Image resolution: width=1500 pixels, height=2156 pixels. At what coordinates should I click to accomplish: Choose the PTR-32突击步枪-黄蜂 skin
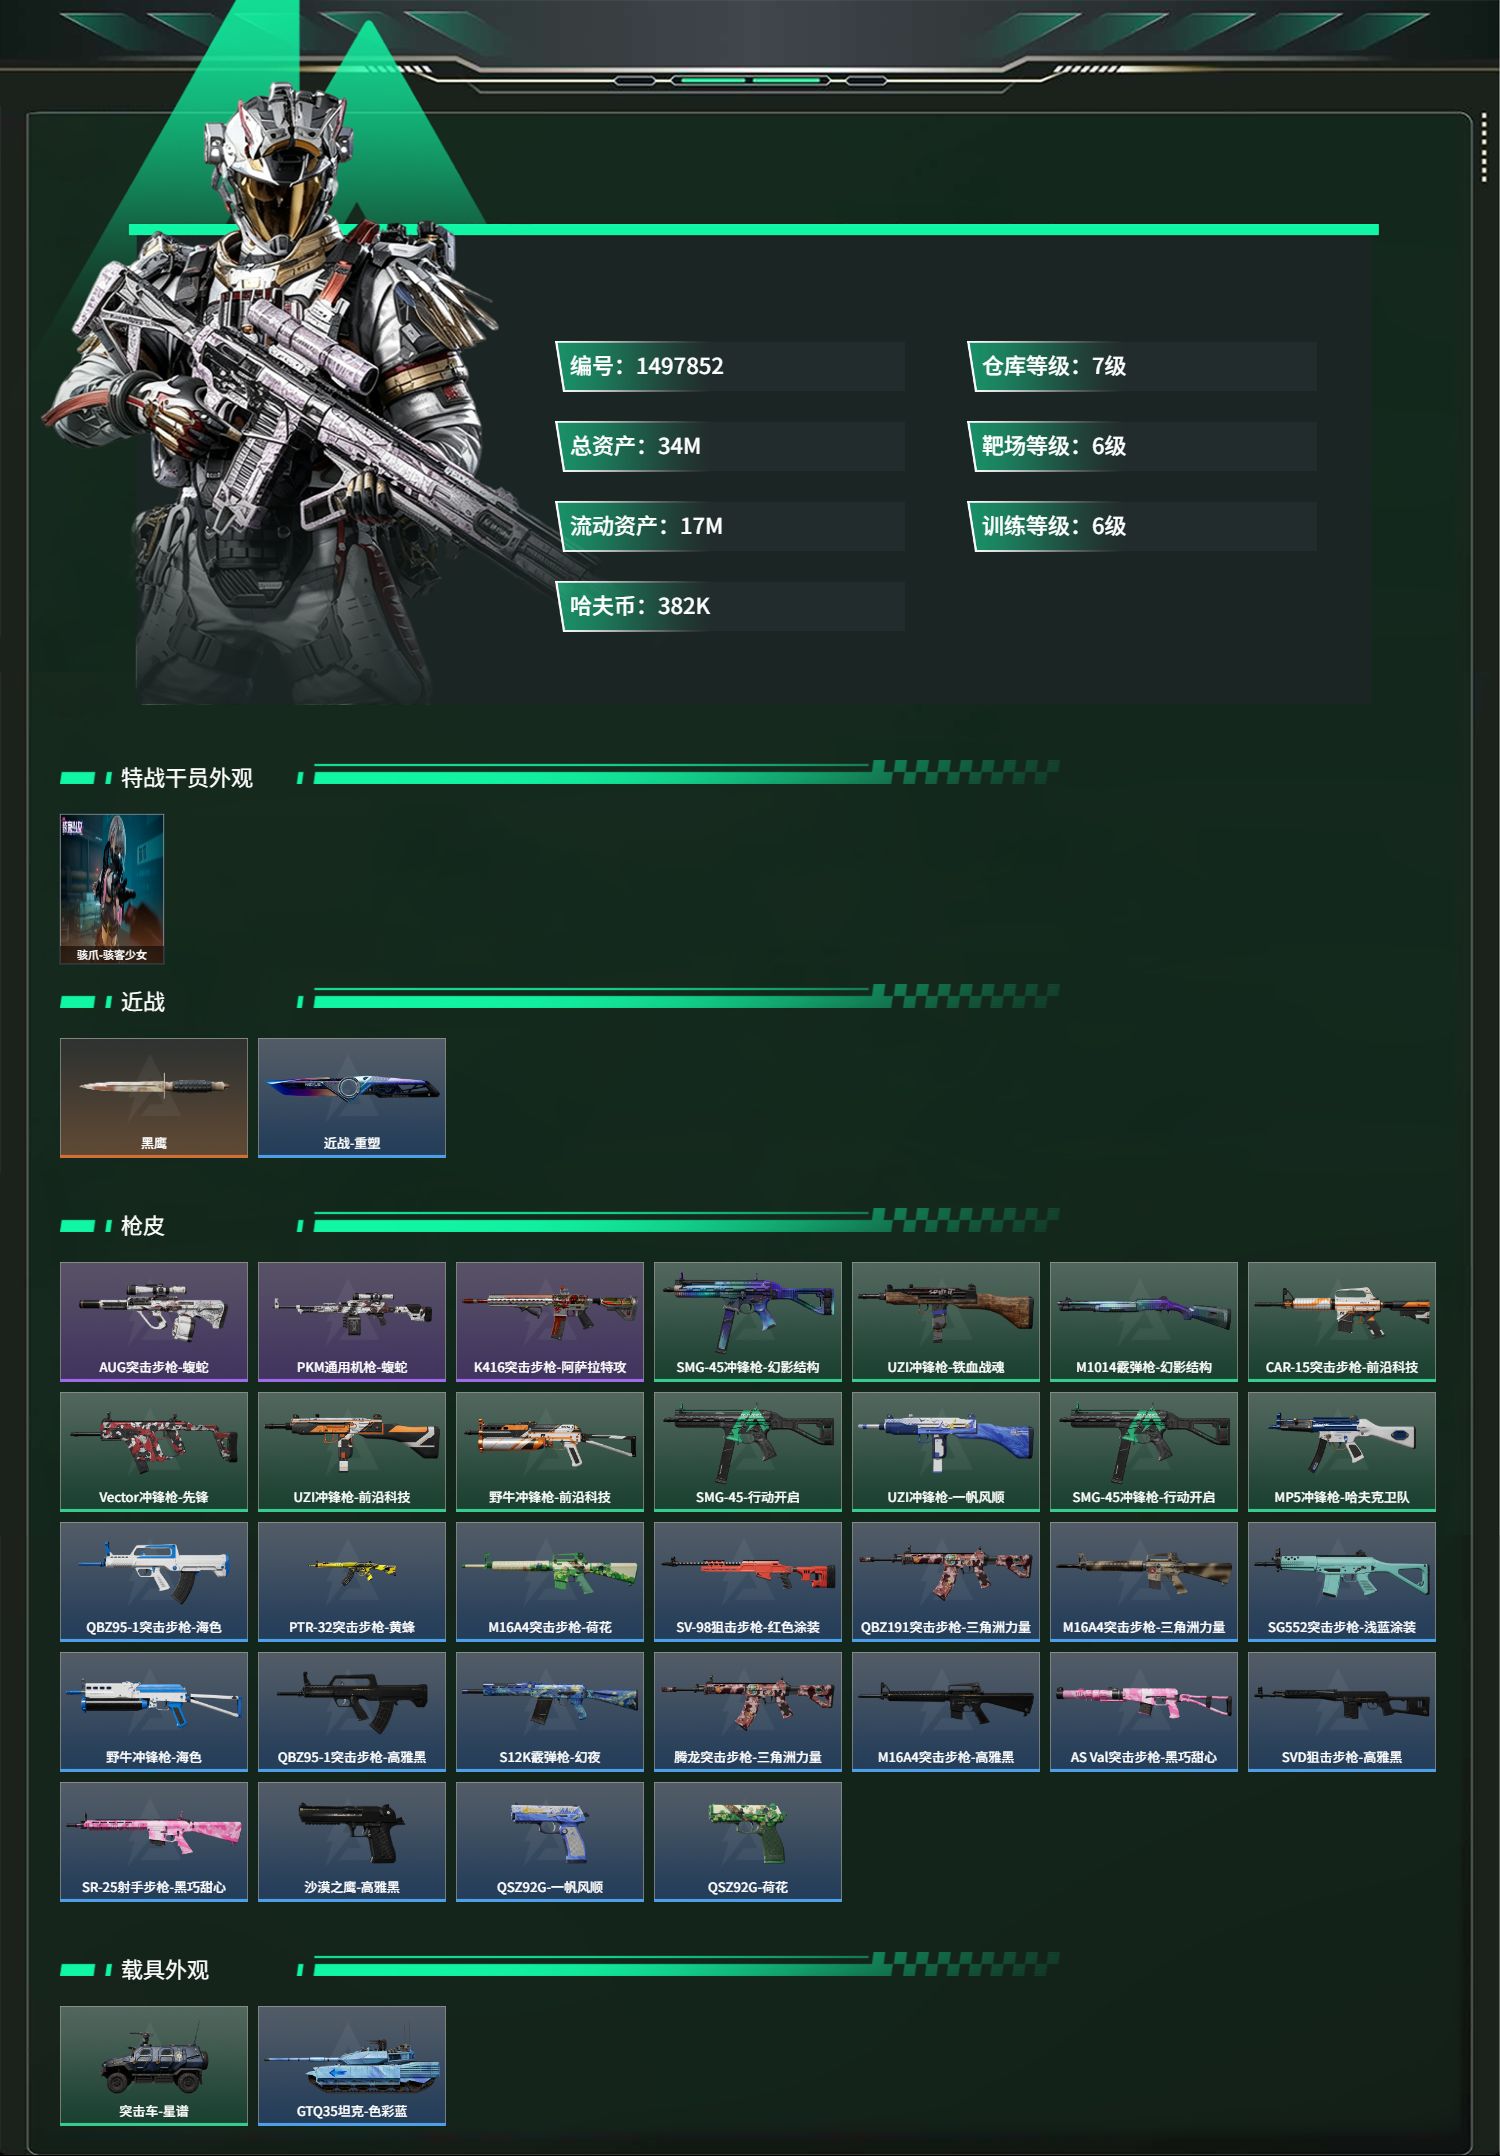[352, 1581]
